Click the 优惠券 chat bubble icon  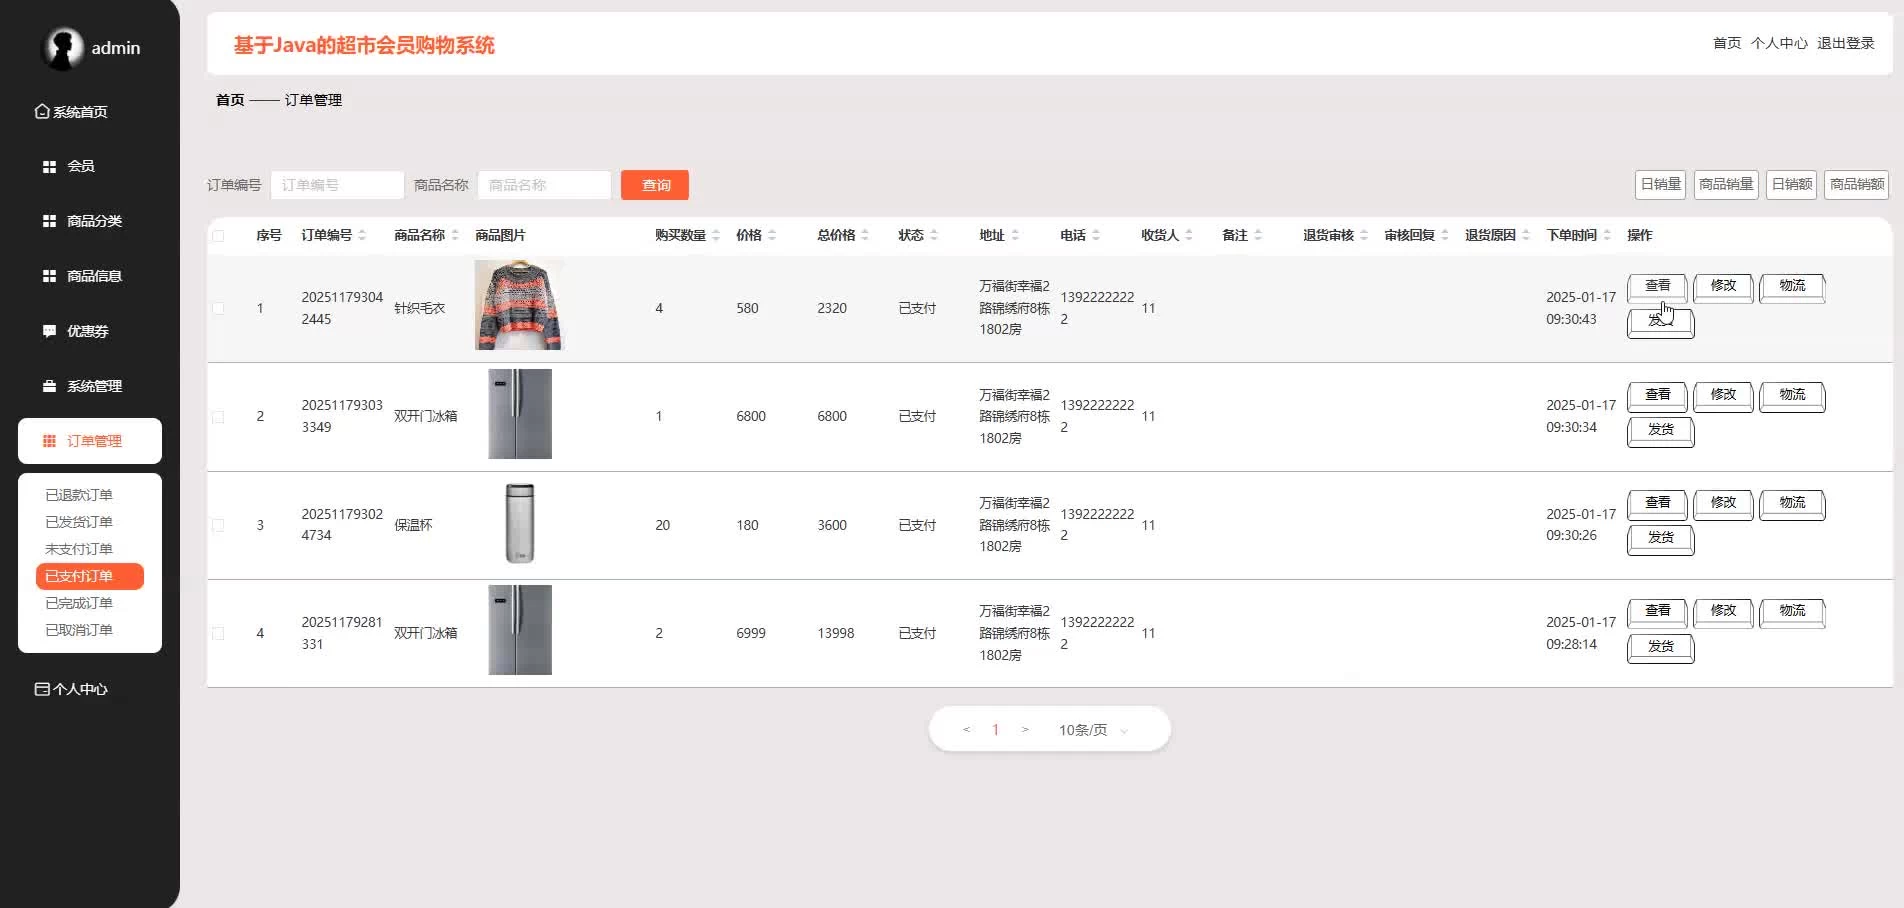tap(49, 331)
